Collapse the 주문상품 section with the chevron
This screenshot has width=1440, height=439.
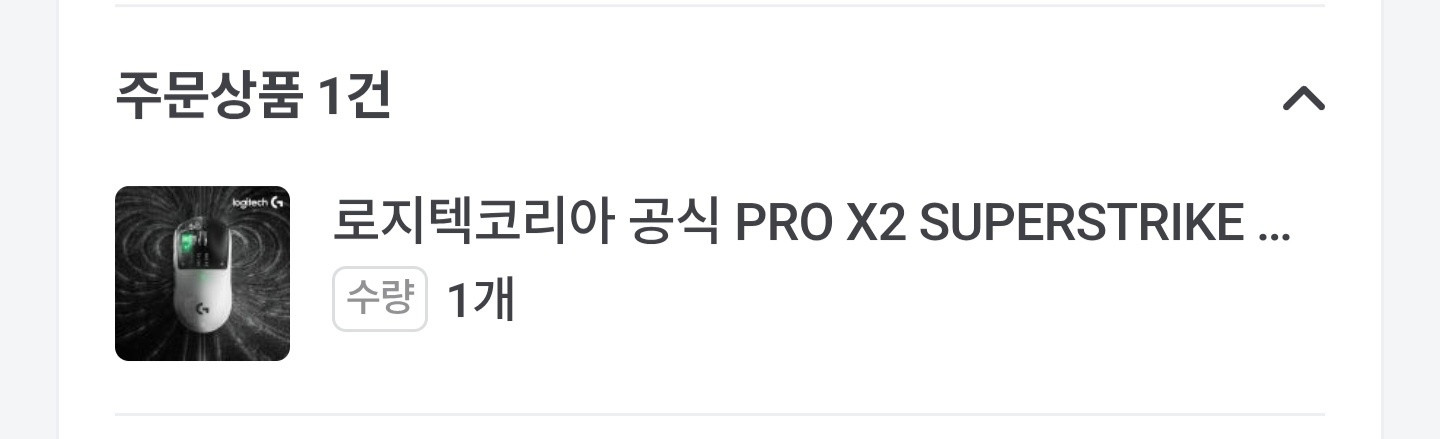(1303, 98)
